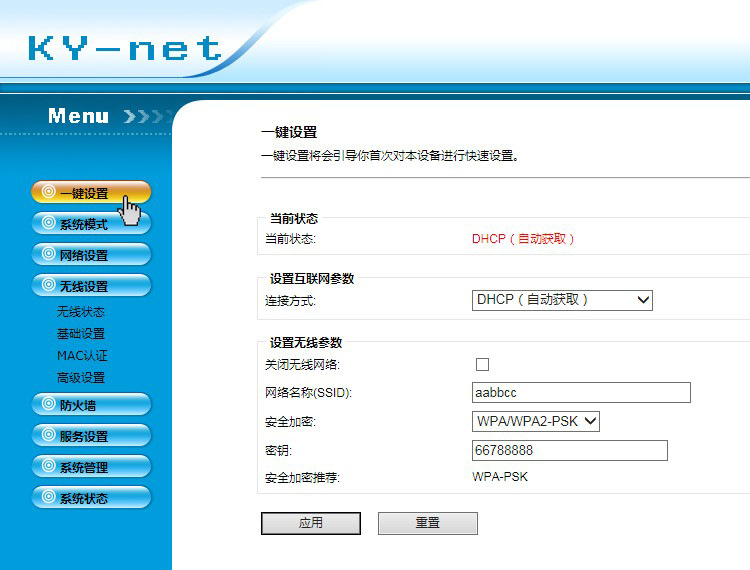The image size is (750, 570).
Task: Click the circle icon beside 系统状态
Action: pos(48,497)
